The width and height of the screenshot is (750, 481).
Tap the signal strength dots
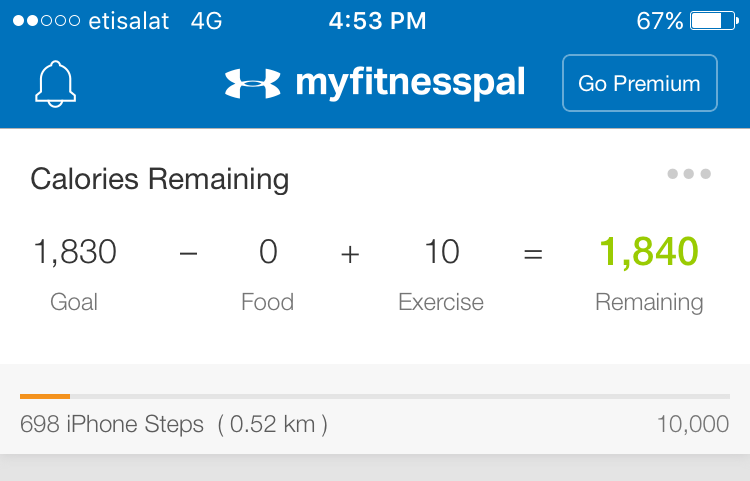(46, 21)
